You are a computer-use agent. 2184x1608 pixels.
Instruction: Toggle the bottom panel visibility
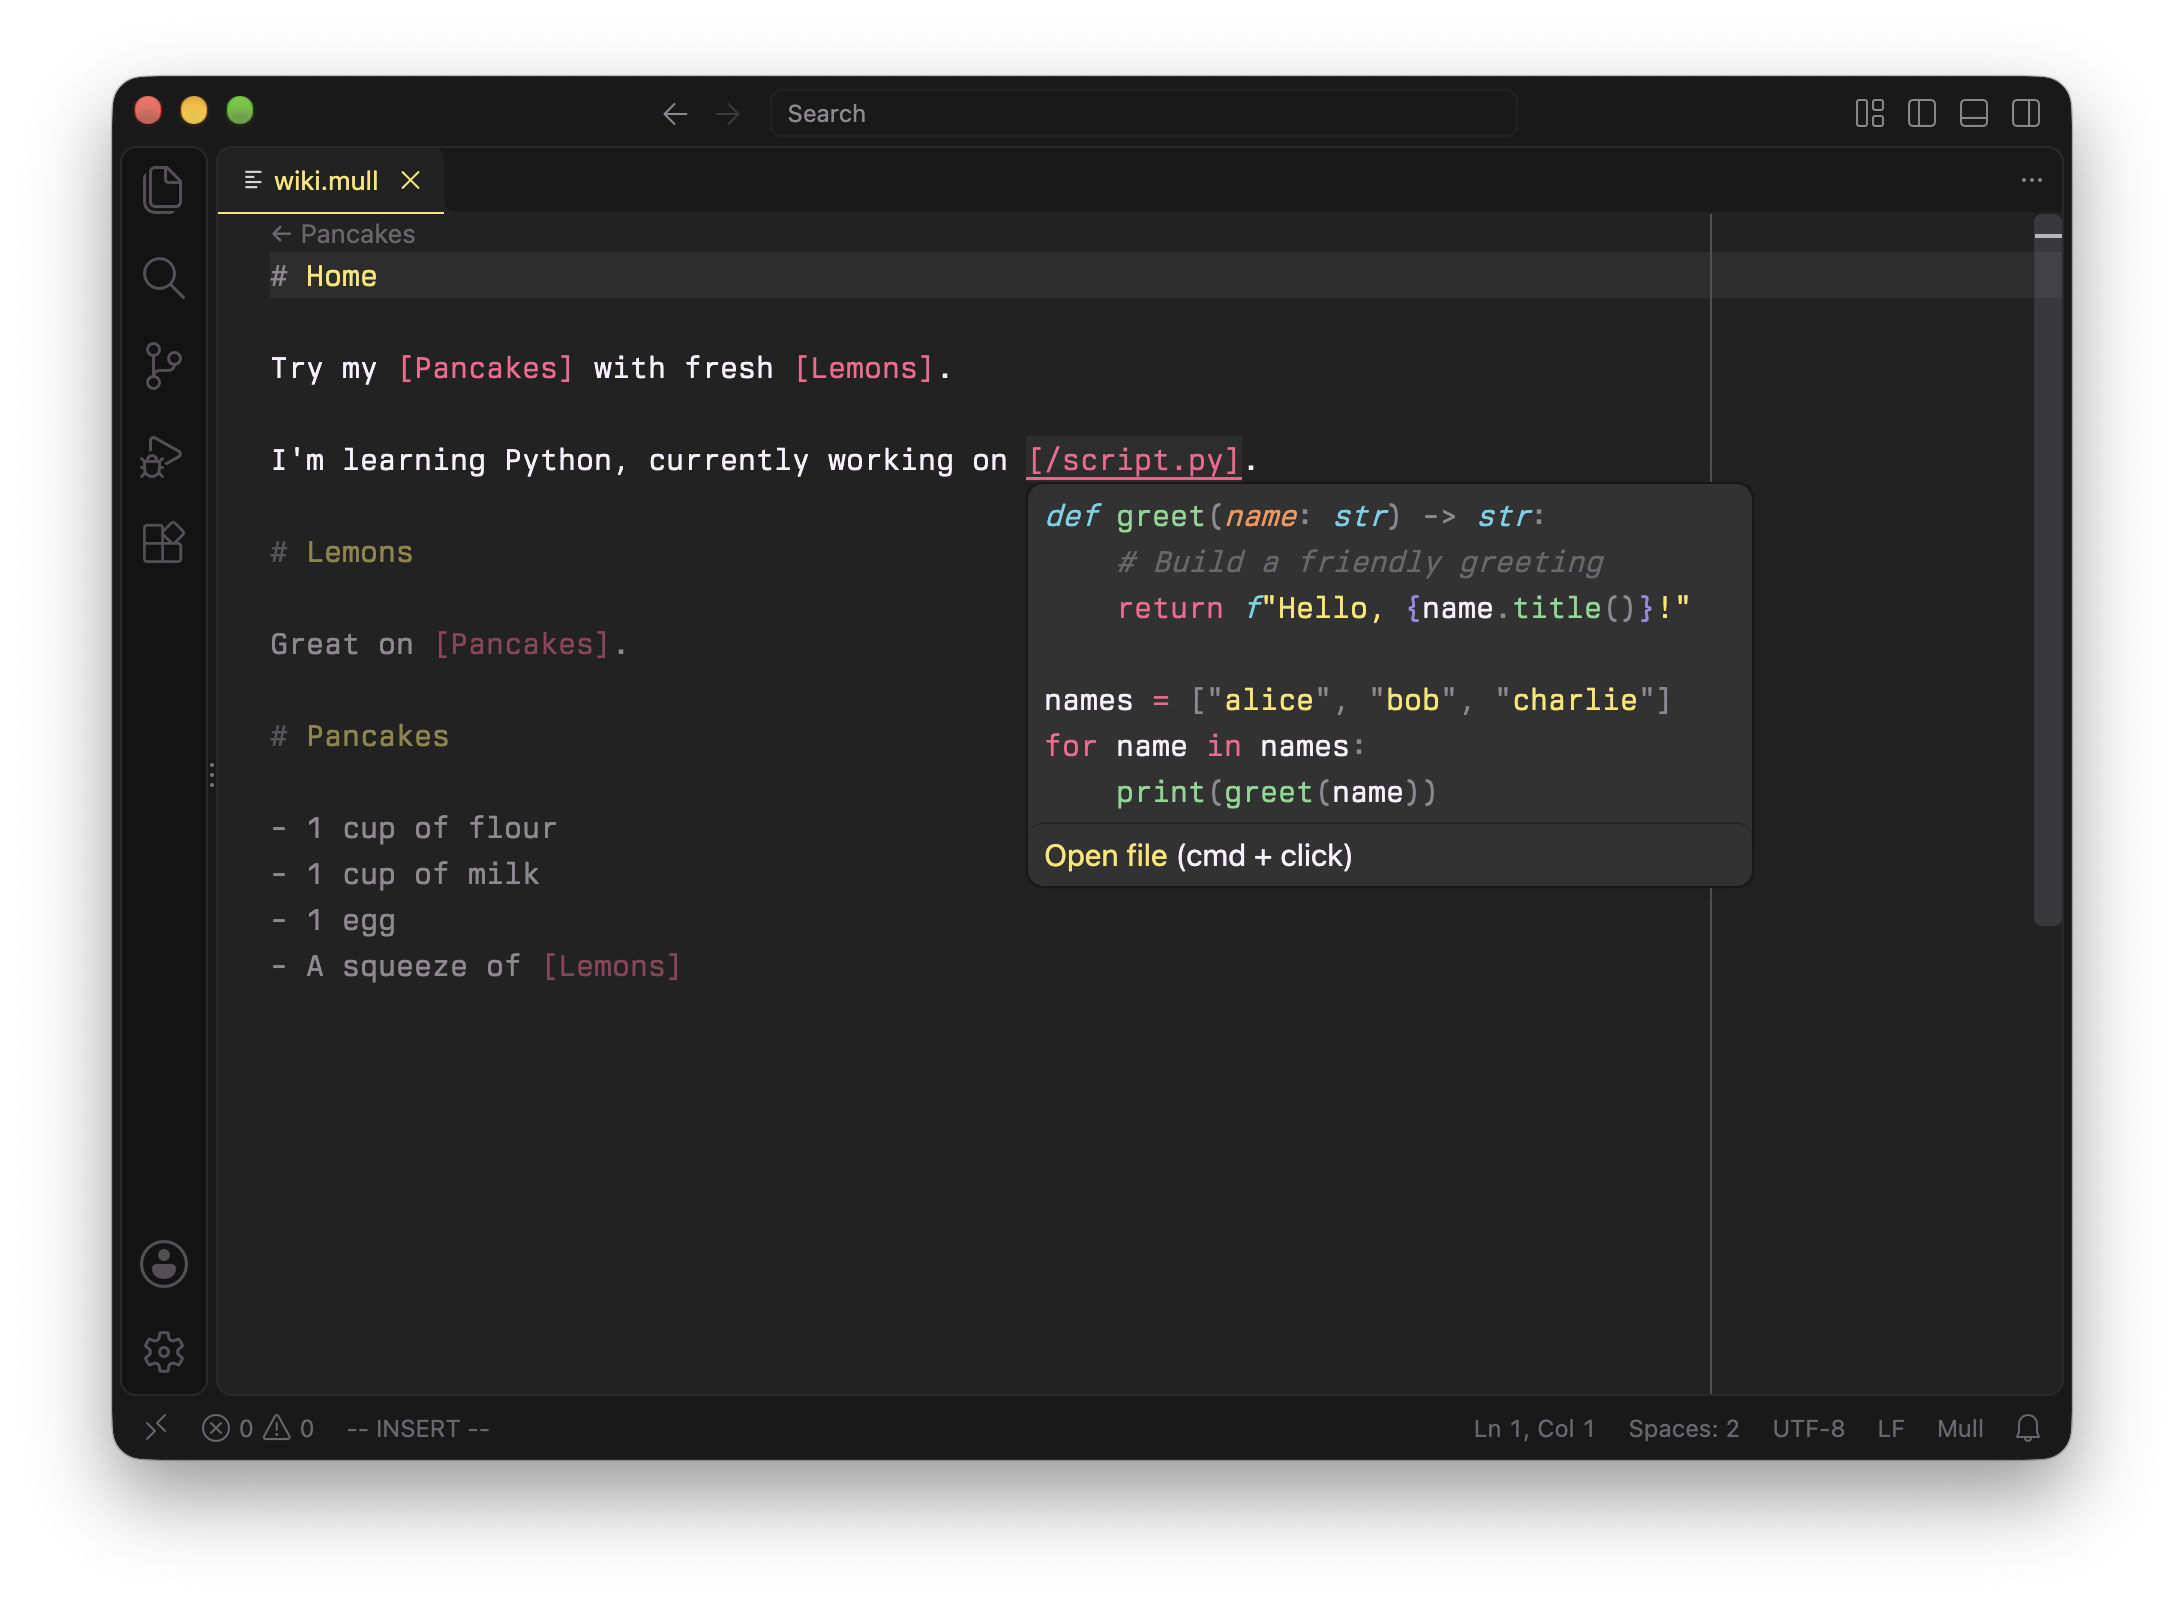pyautogui.click(x=1973, y=113)
